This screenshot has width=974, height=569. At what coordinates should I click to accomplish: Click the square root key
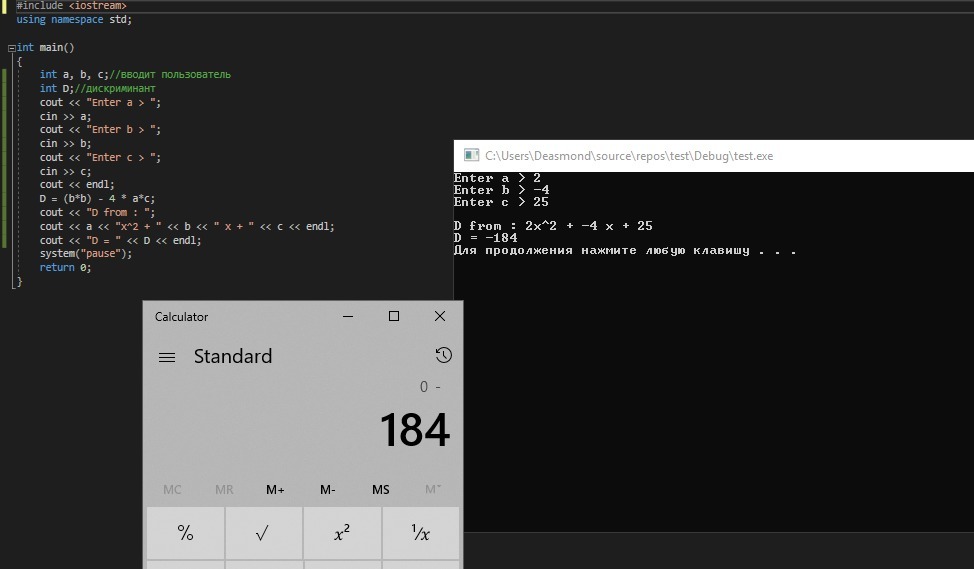pyautogui.click(x=263, y=533)
